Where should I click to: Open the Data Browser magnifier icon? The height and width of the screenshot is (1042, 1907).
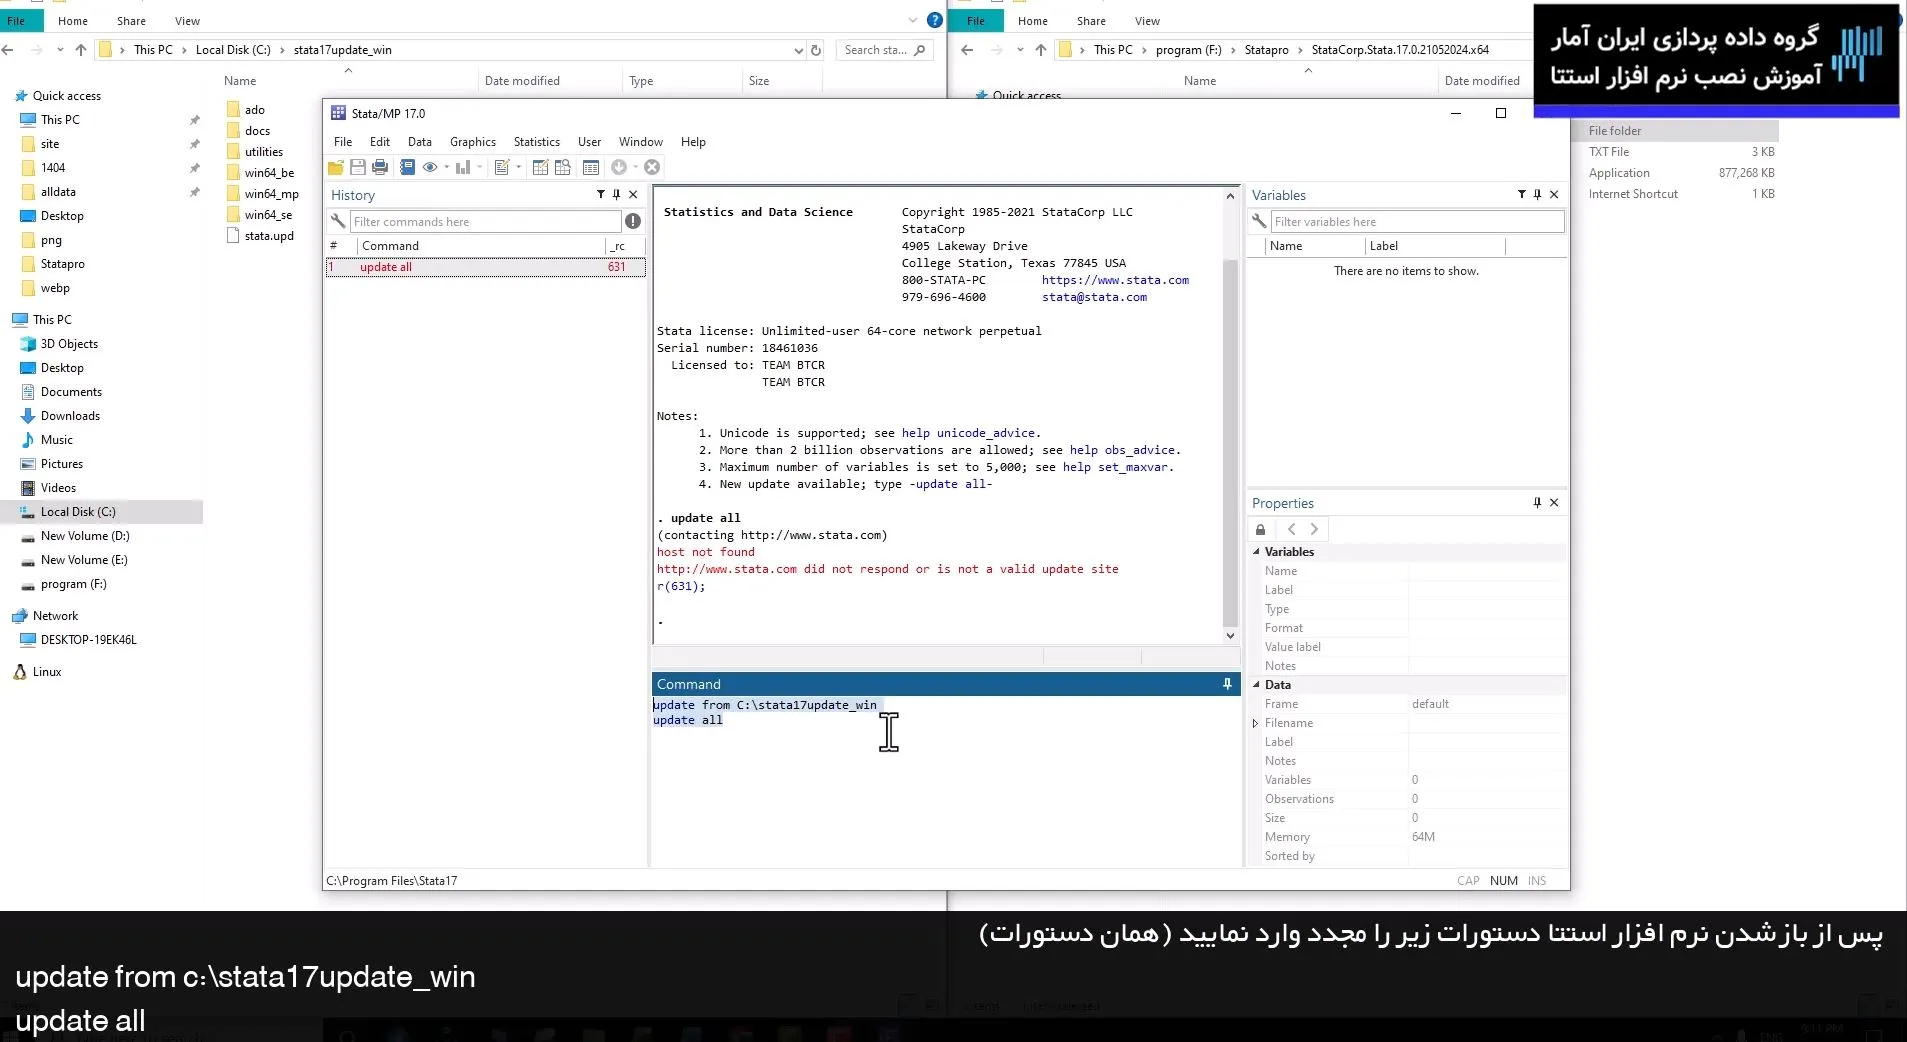click(563, 167)
